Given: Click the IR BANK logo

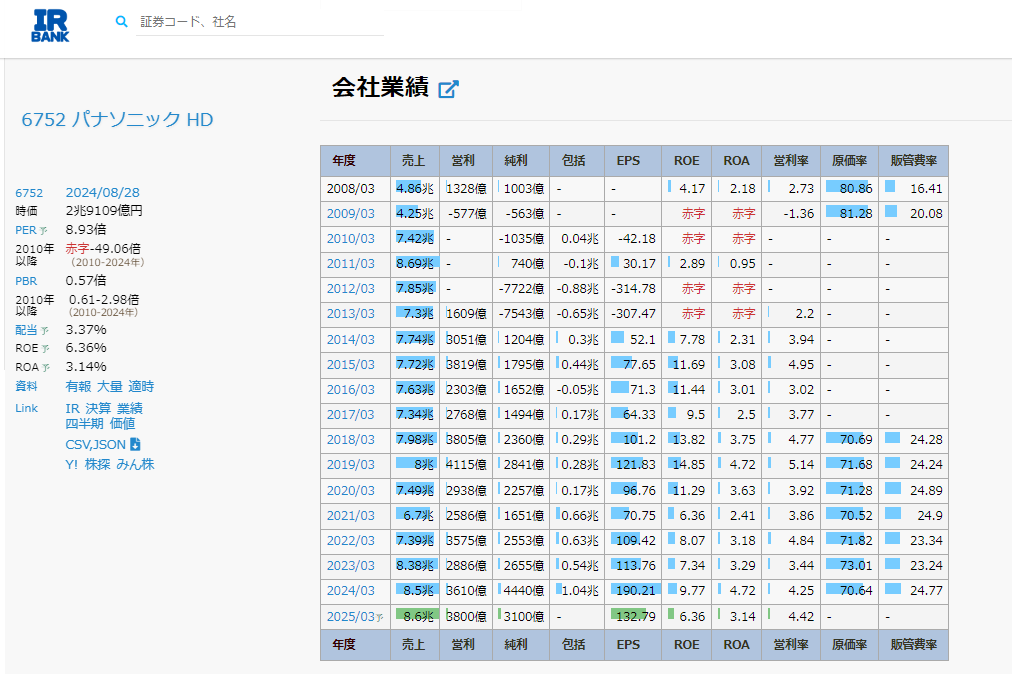Looking at the screenshot, I should (x=50, y=26).
